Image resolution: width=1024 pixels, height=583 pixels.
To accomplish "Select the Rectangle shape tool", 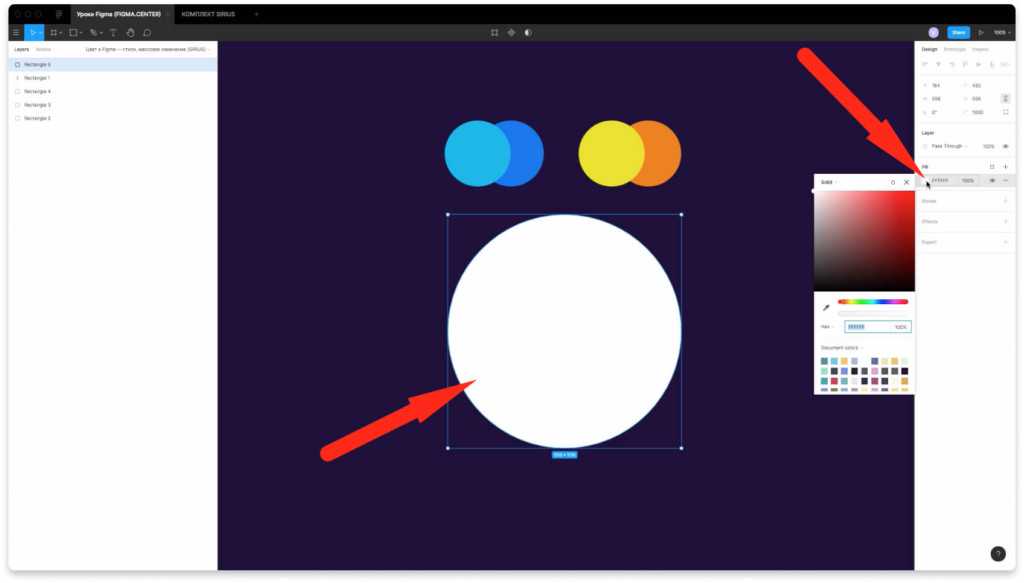I will [73, 33].
